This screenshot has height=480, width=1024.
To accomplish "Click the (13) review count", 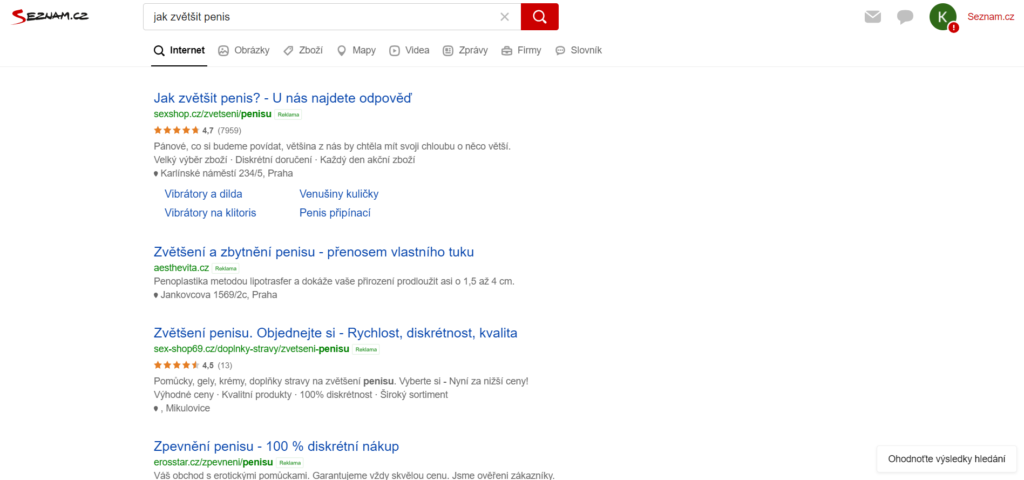I will tap(225, 365).
